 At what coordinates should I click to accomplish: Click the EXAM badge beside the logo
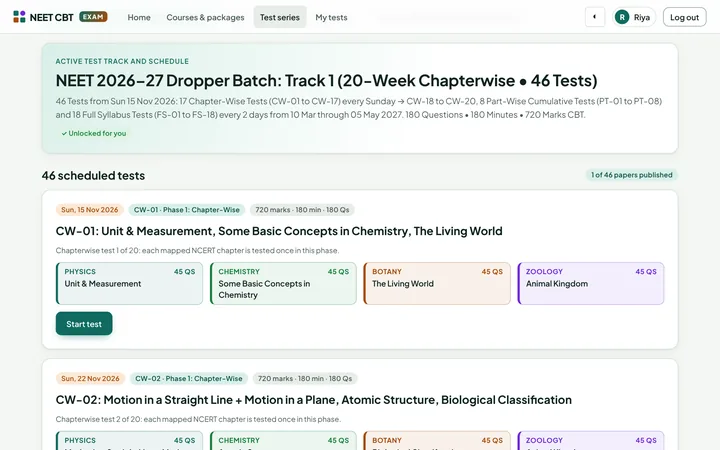point(93,17)
